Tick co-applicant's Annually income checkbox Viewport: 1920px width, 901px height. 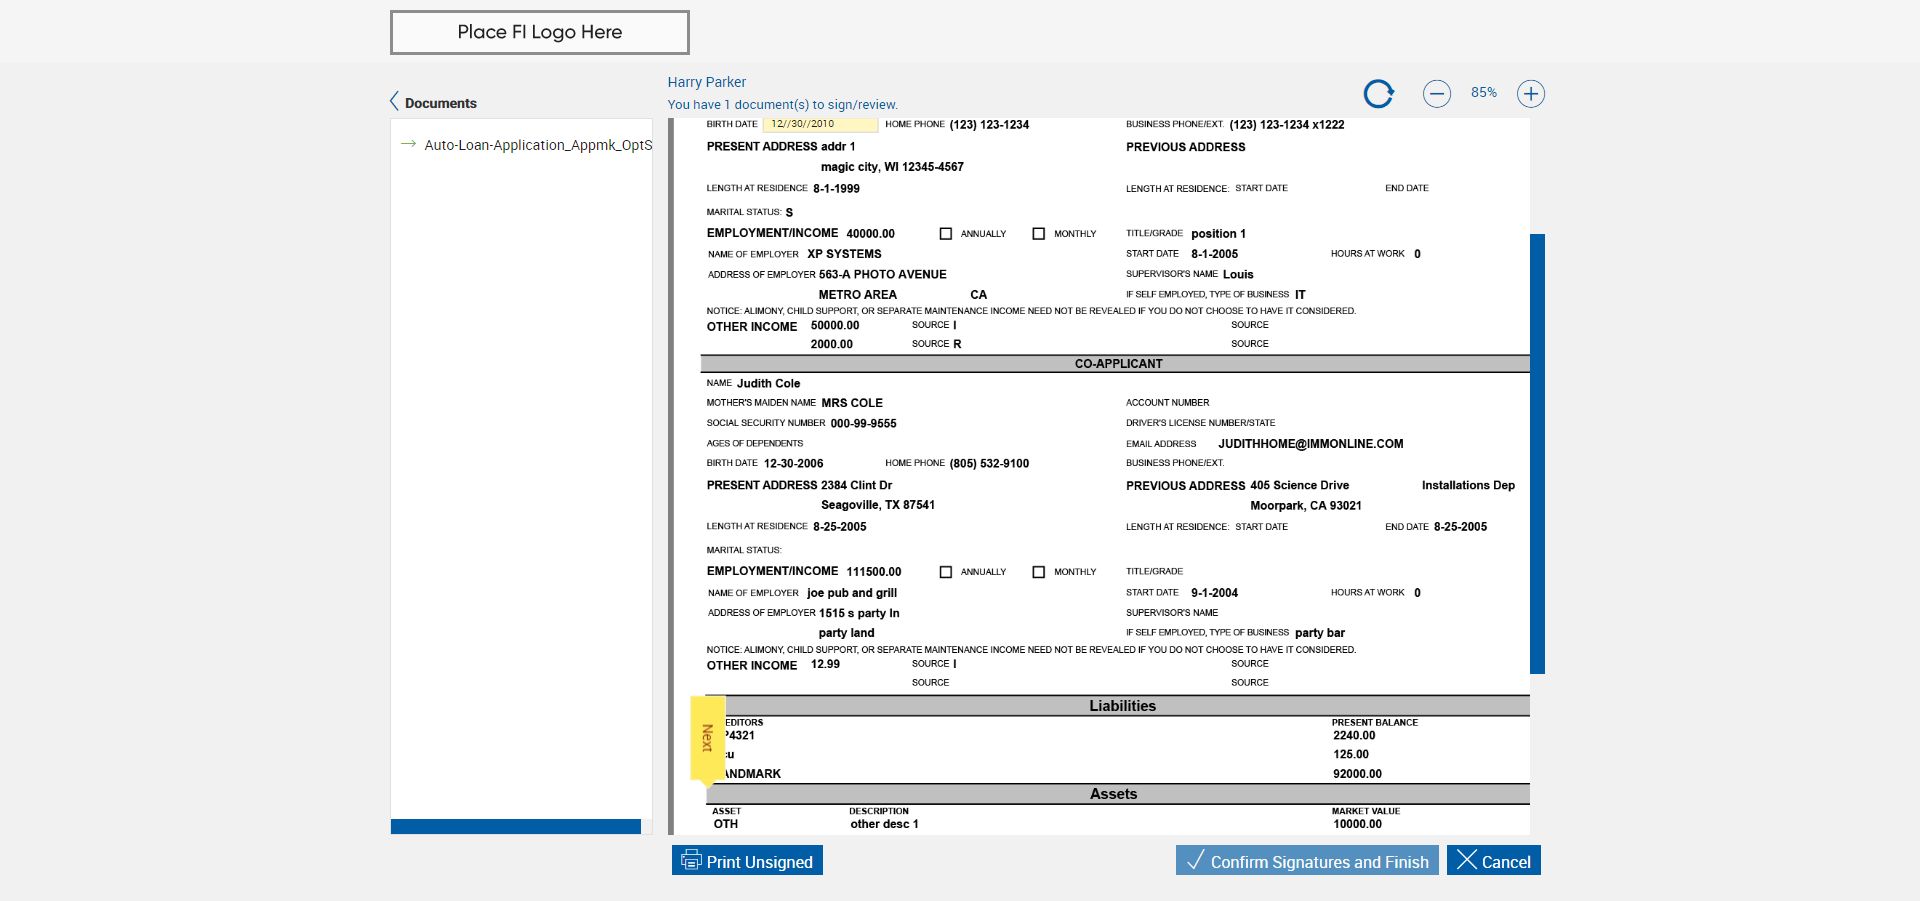pos(946,572)
